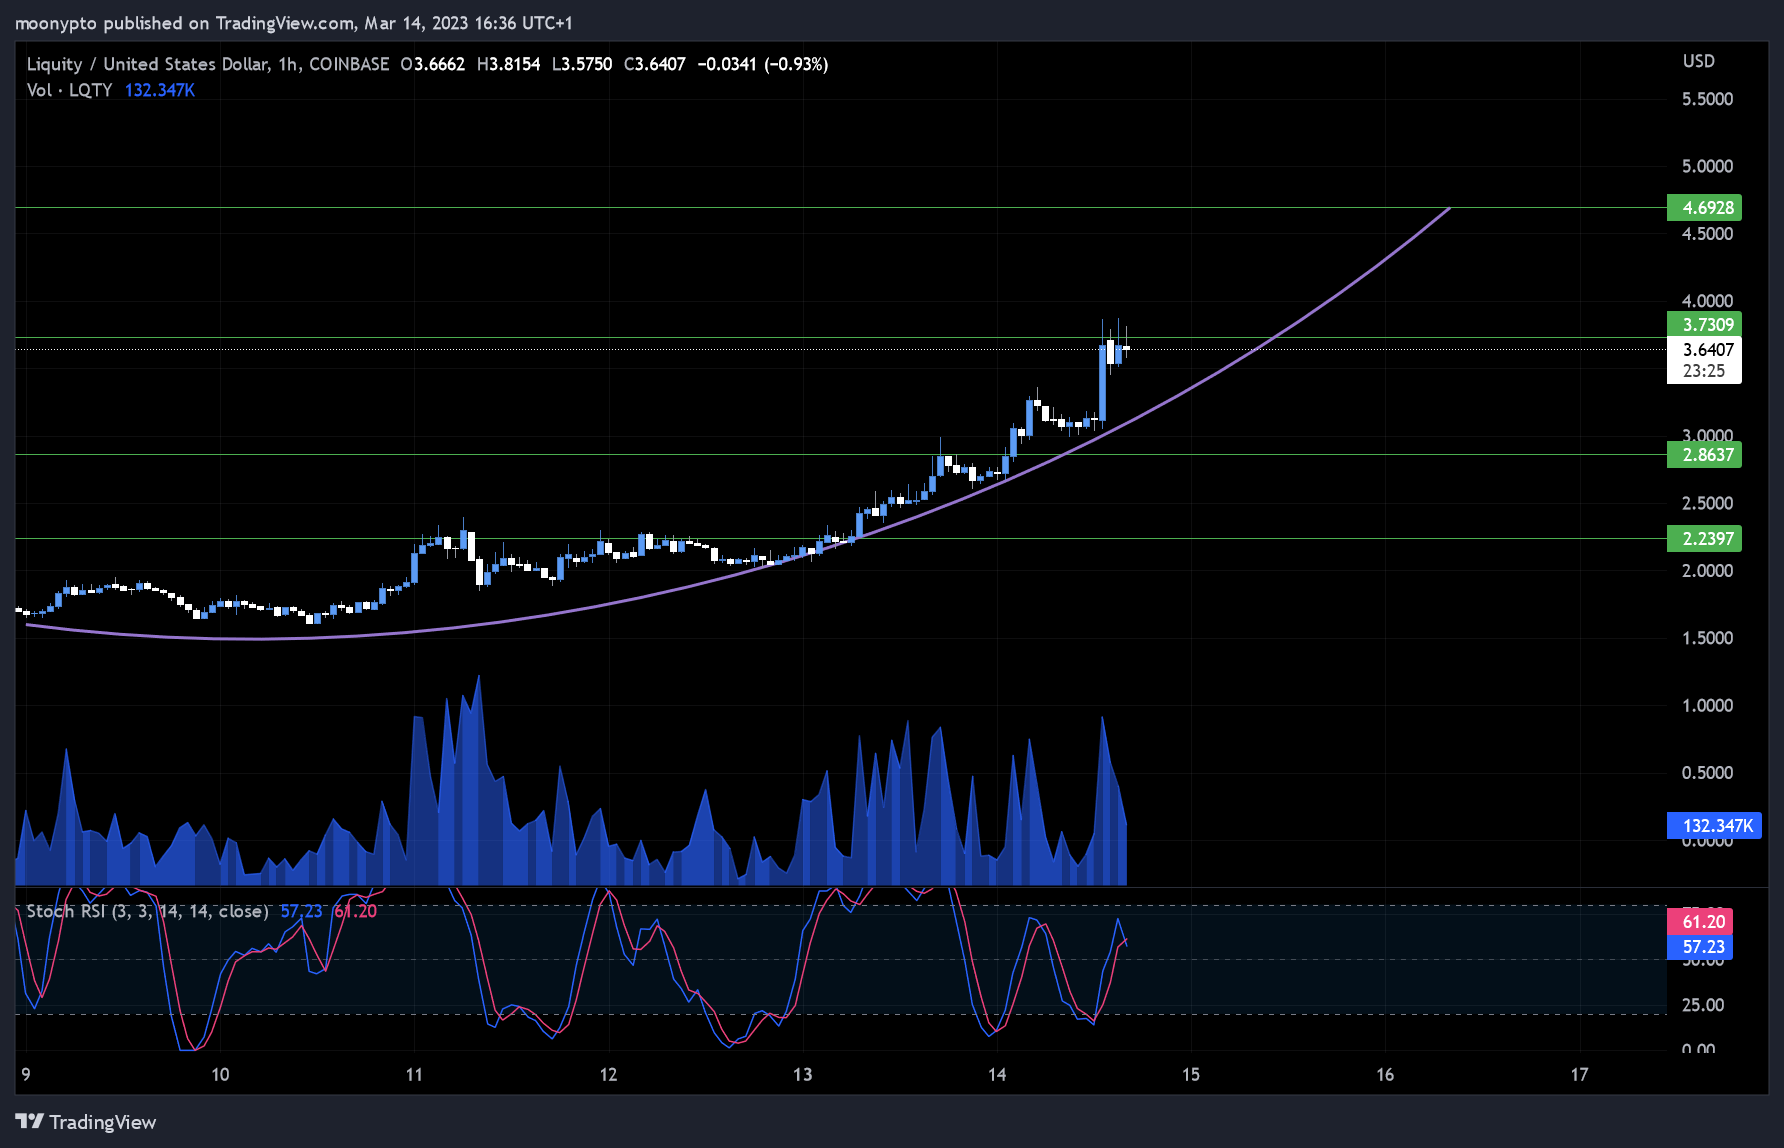Click the 5.5000 price axis tick
The height and width of the screenshot is (1148, 1784).
coord(1708,99)
